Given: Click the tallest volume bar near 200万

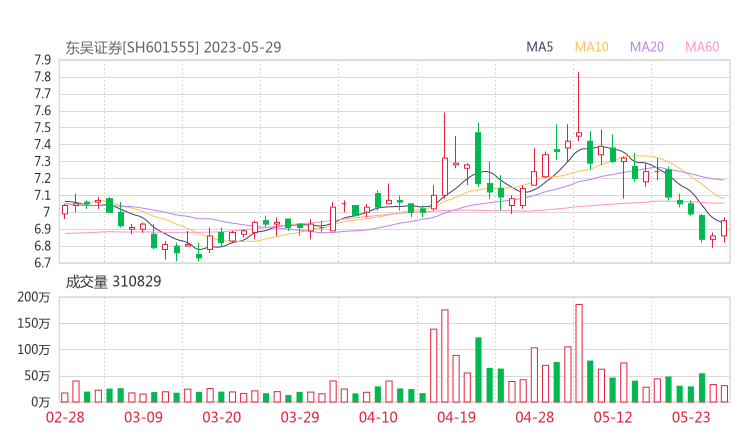Looking at the screenshot, I should pos(579,353).
